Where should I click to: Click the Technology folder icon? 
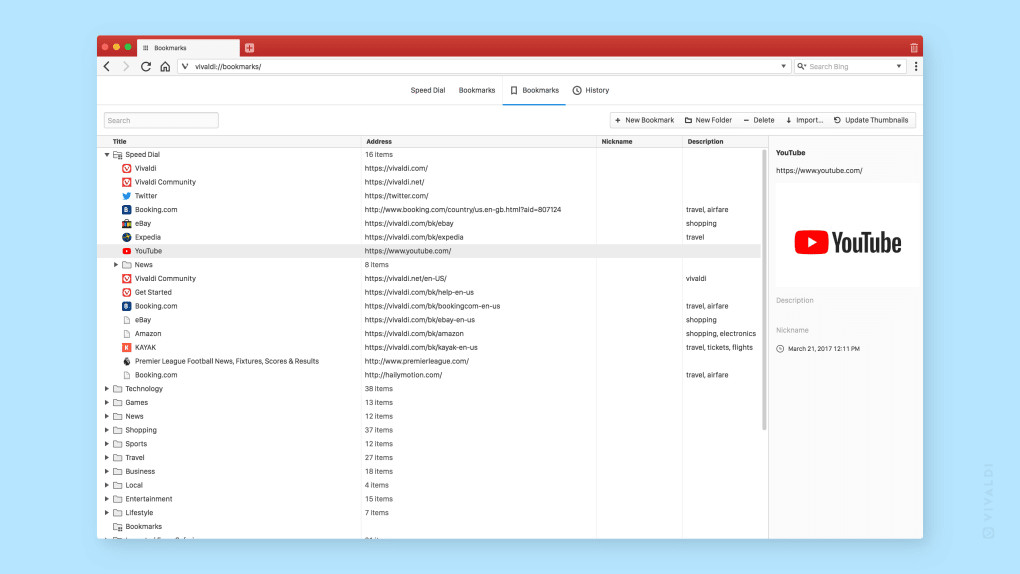[x=118, y=389]
